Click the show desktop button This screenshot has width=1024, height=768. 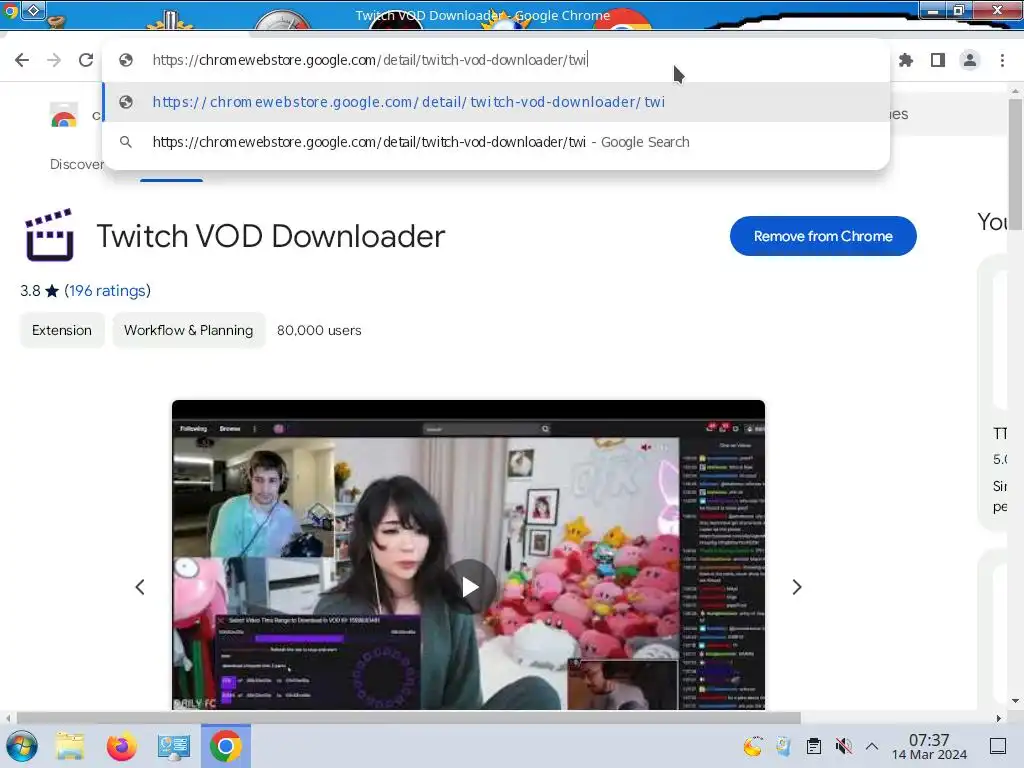coord(998,746)
